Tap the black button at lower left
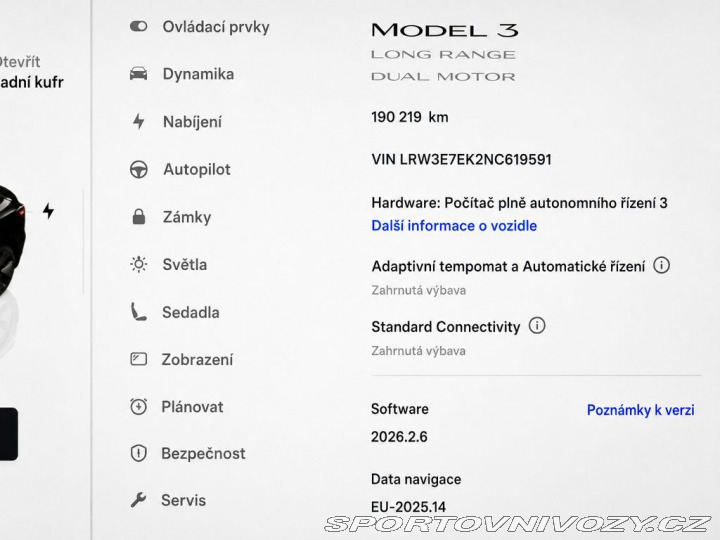The width and height of the screenshot is (720, 540). click(9, 434)
